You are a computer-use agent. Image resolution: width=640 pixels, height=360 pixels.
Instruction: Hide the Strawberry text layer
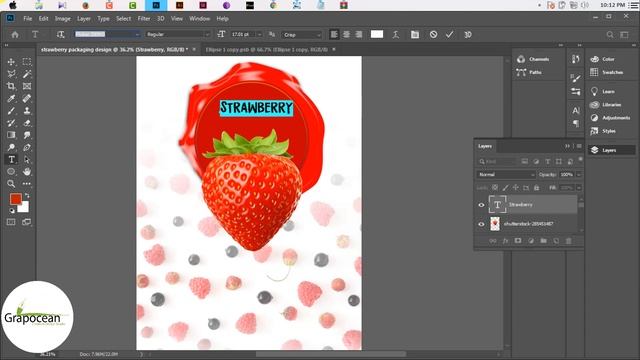(x=481, y=205)
